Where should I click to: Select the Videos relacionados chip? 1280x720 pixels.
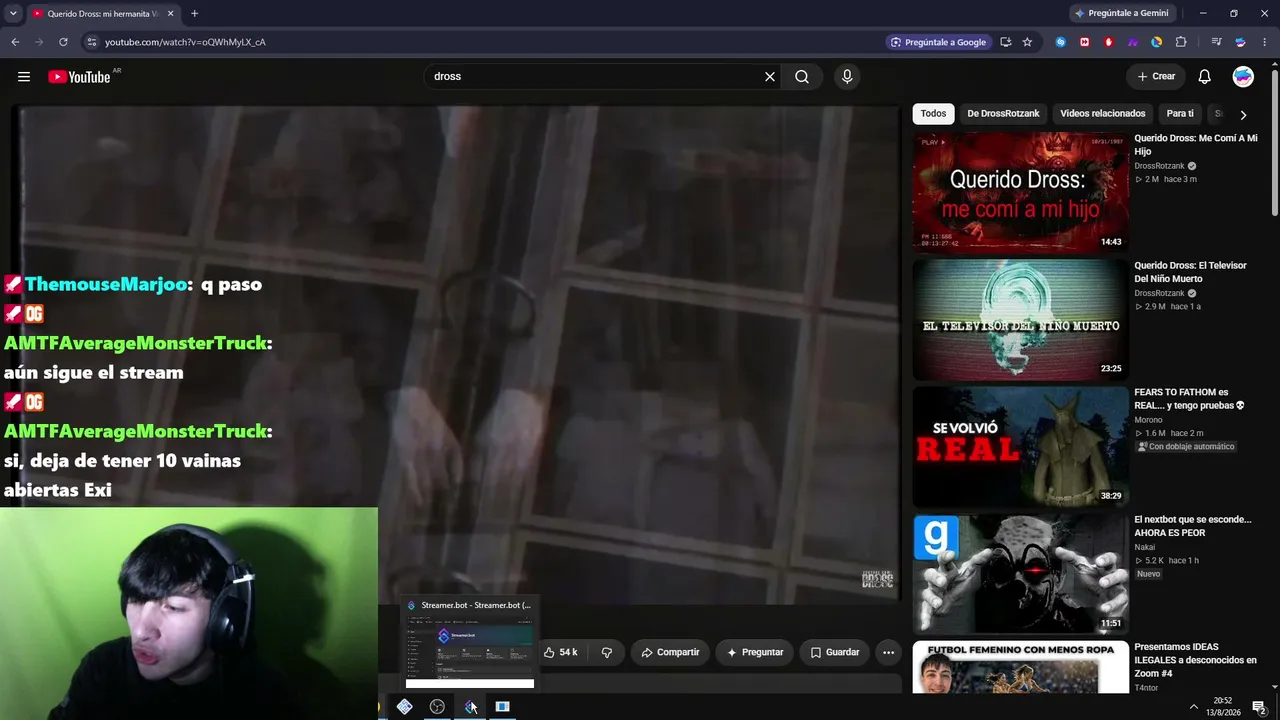(x=1103, y=114)
